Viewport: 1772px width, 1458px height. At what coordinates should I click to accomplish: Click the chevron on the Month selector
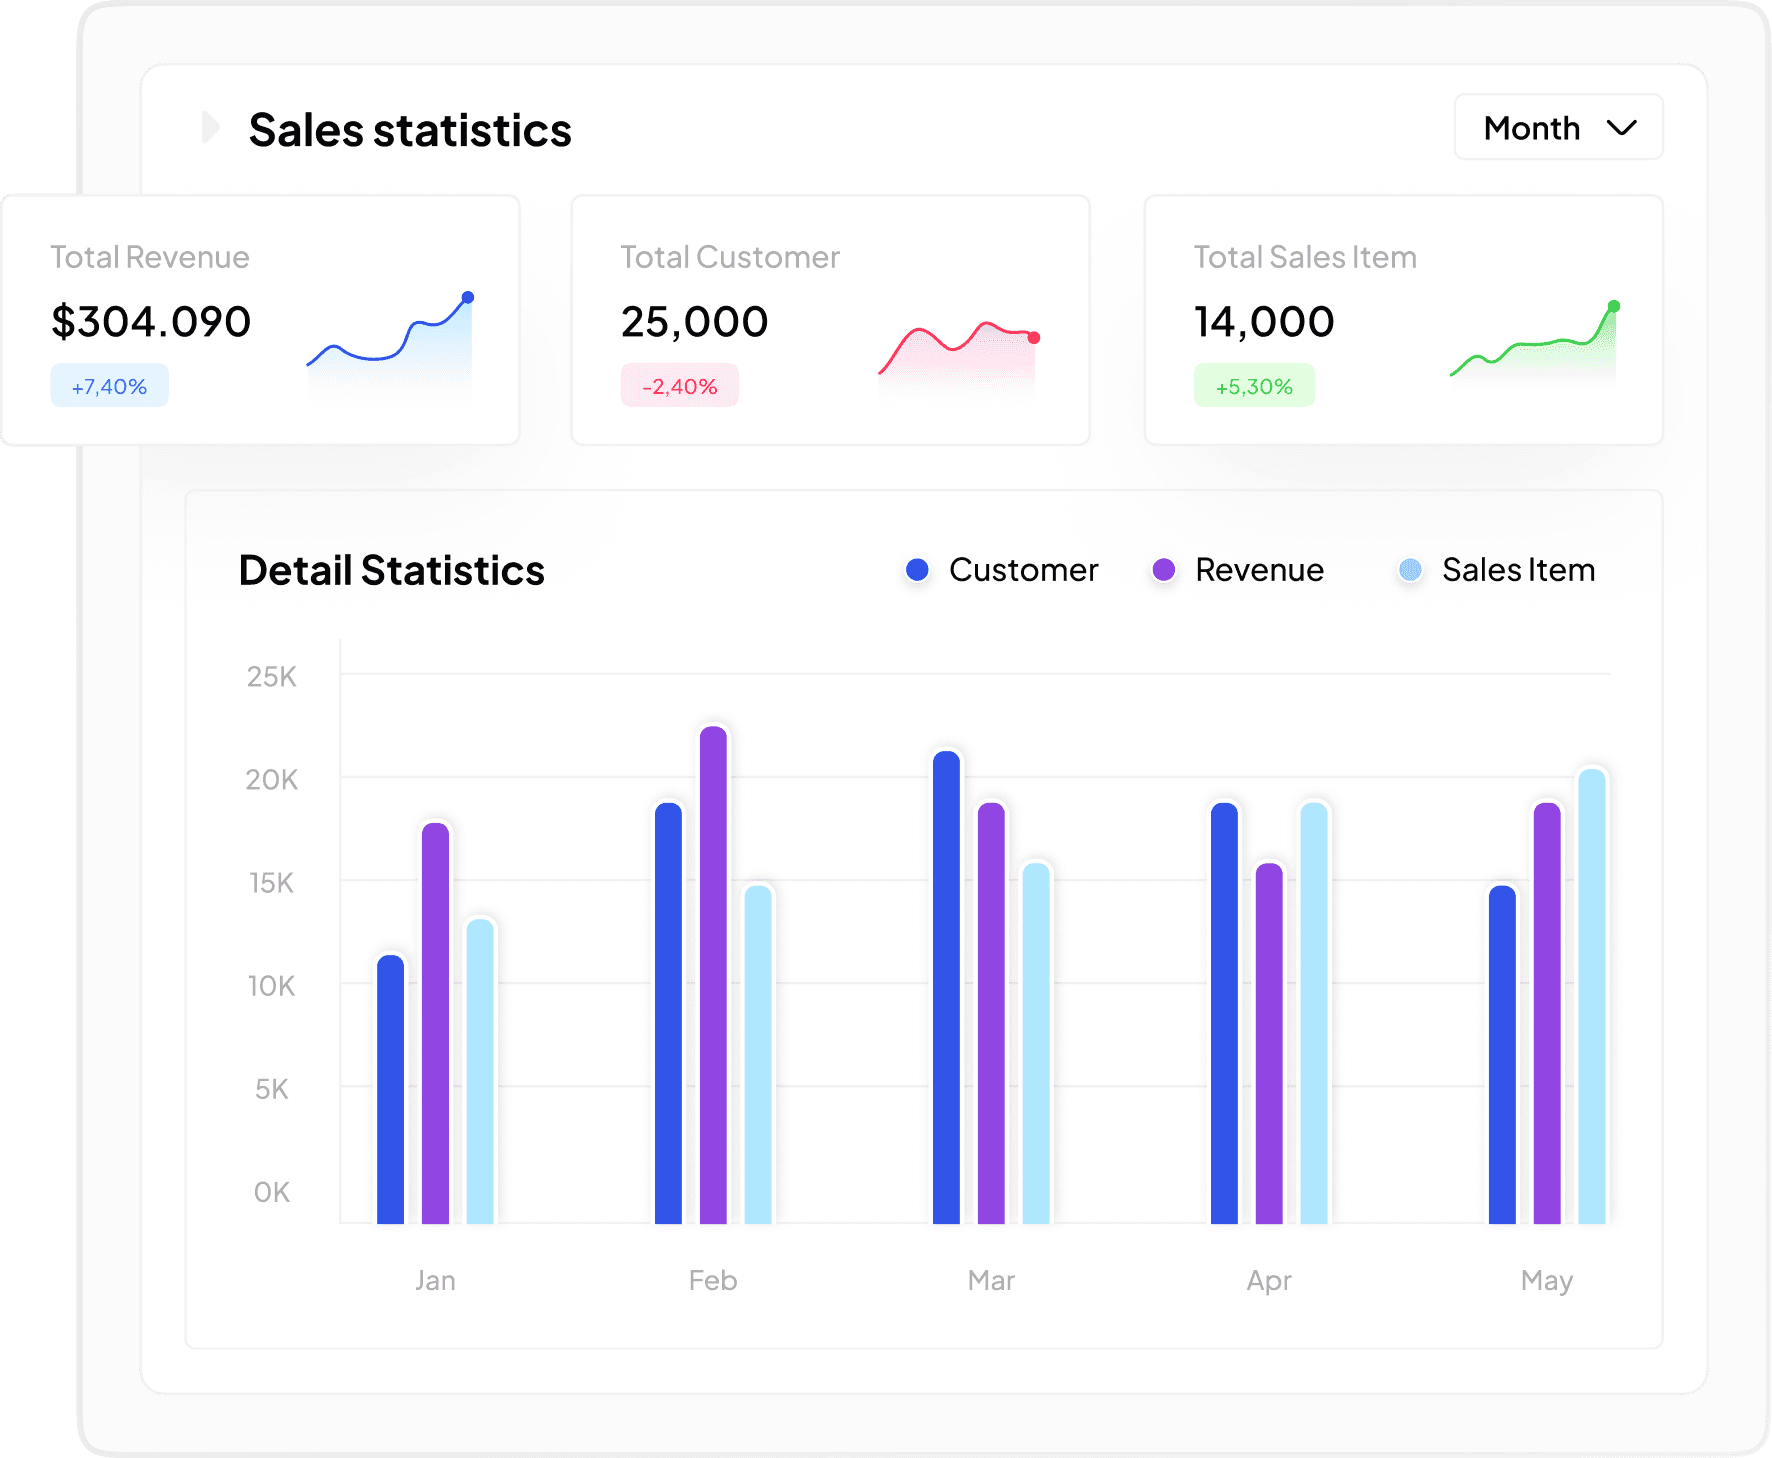(1622, 127)
